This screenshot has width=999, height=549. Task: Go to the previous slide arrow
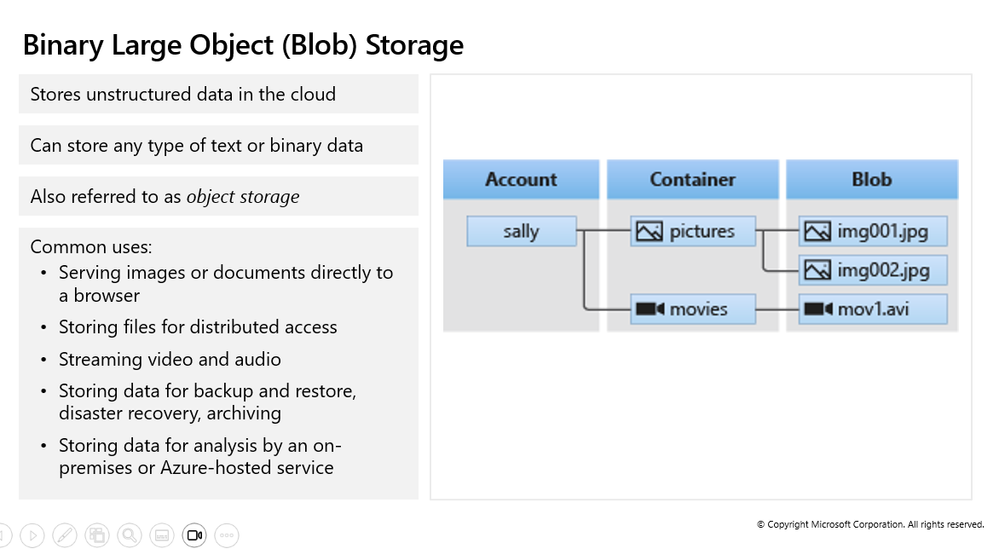coord(3,535)
